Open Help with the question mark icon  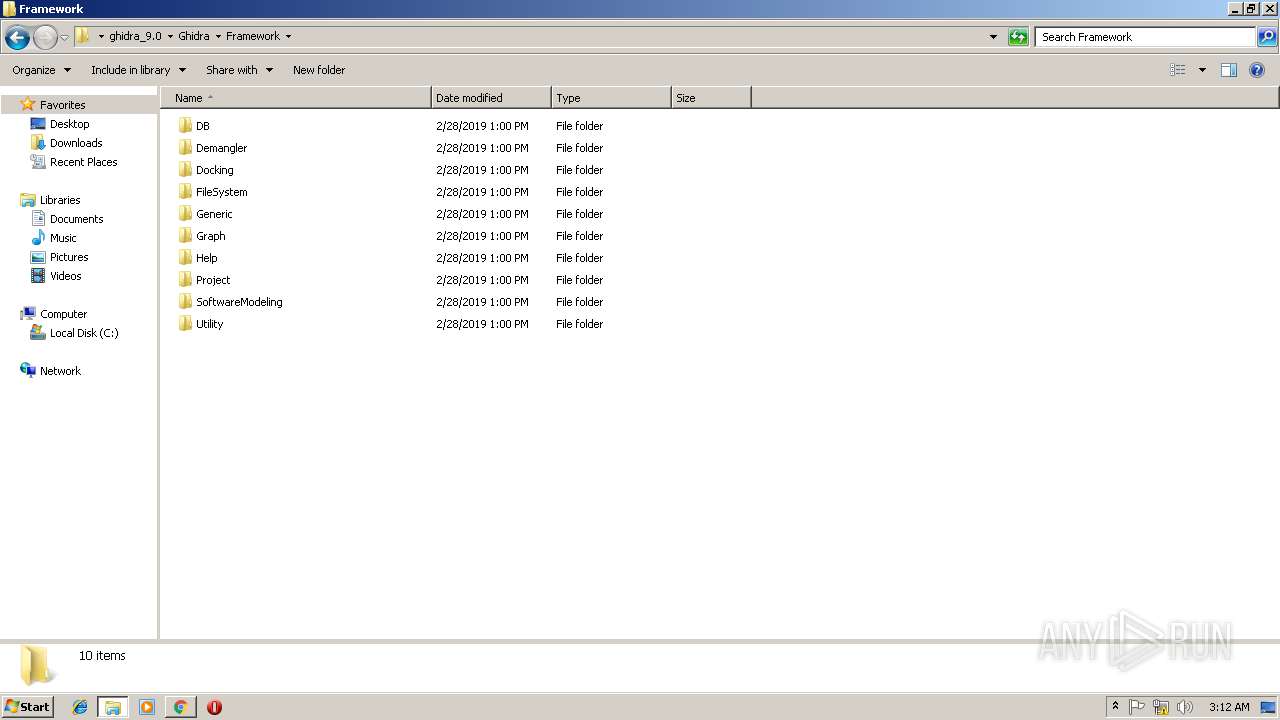coord(1257,70)
